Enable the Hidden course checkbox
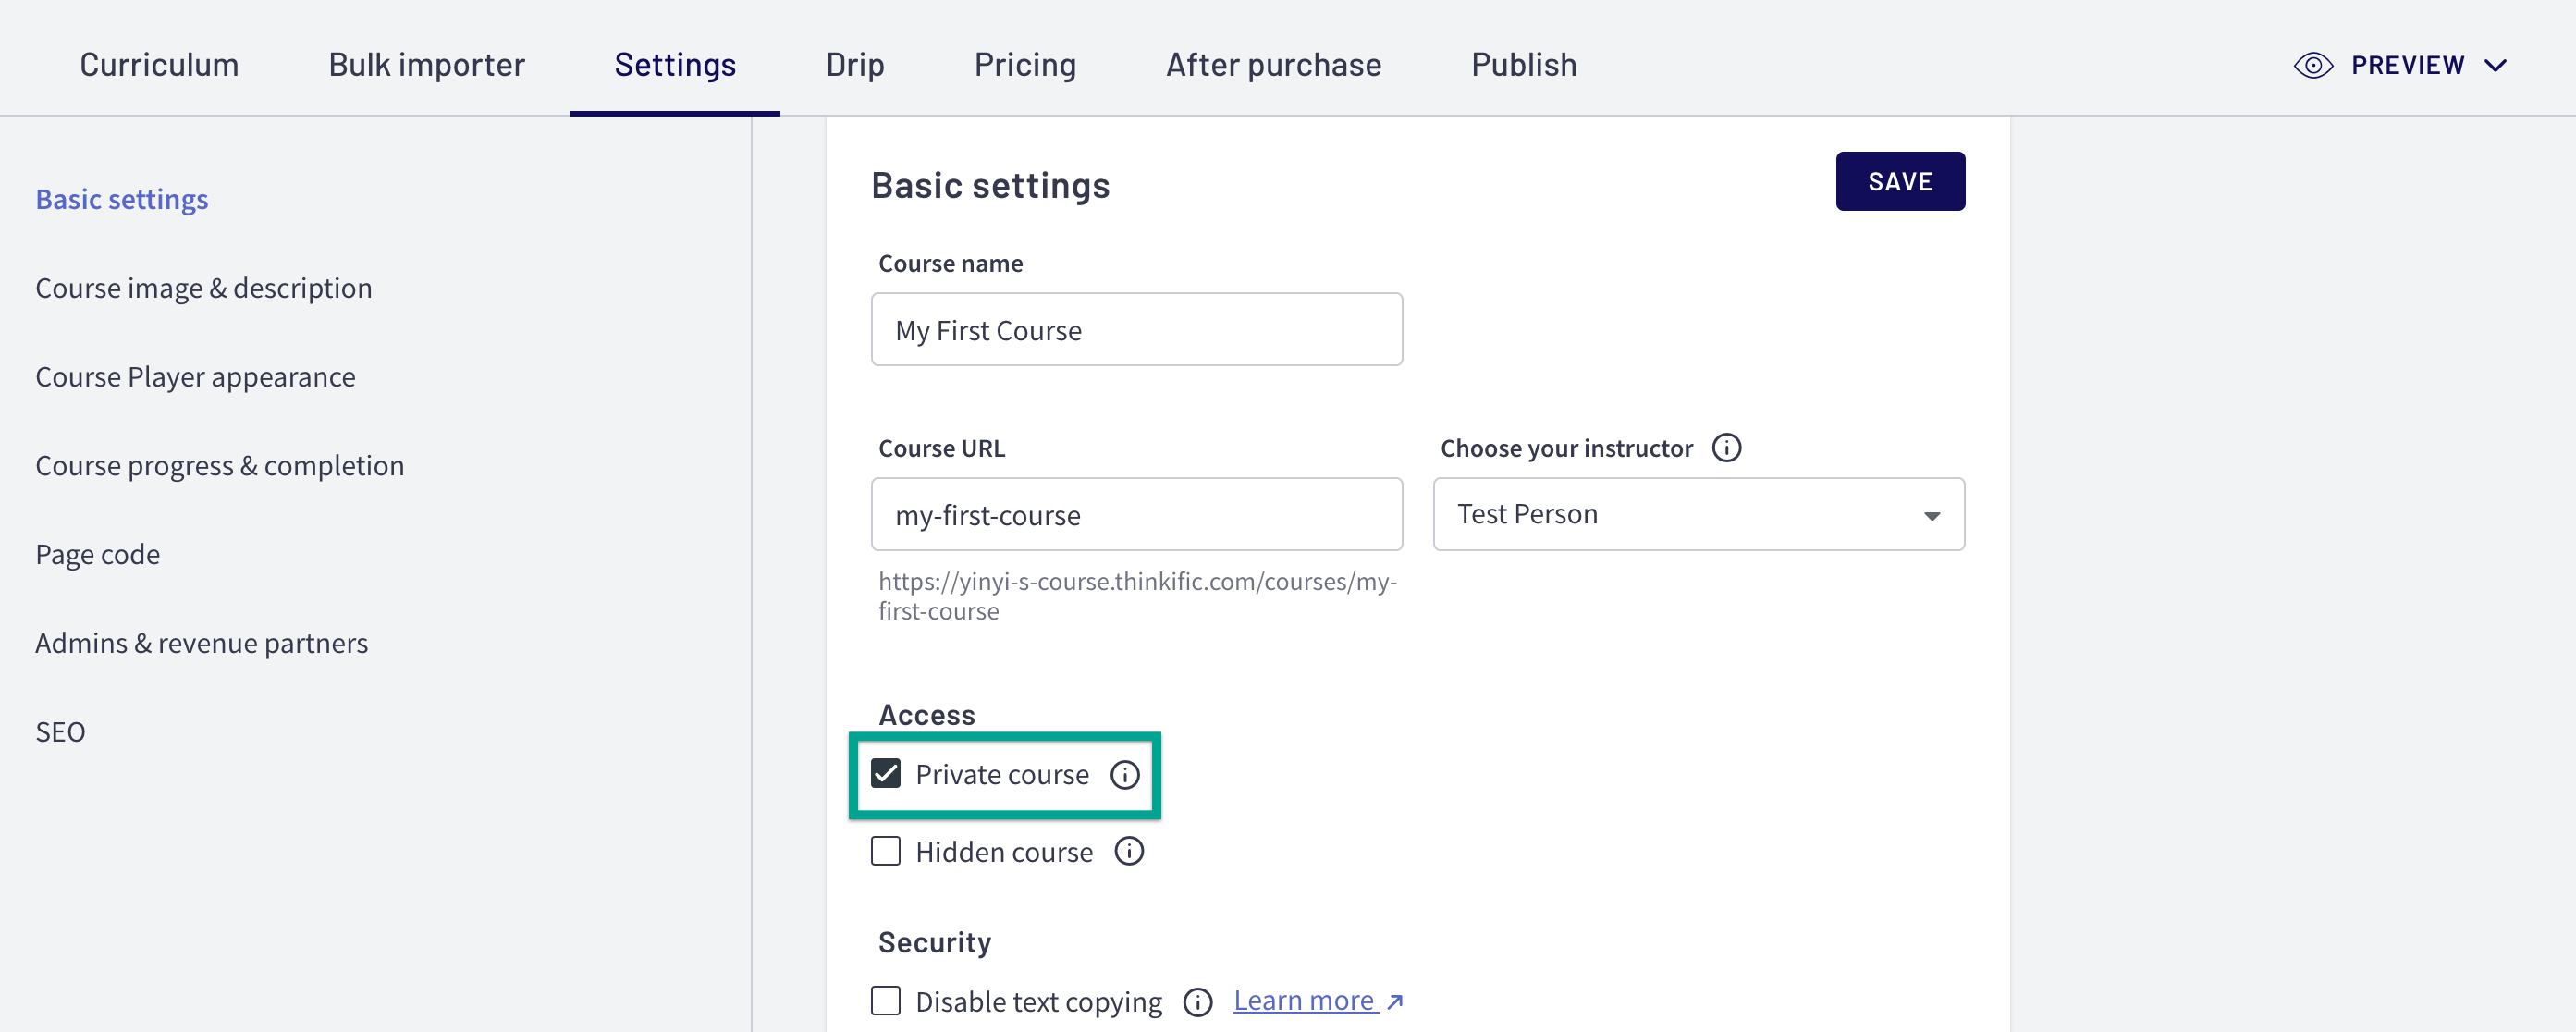The width and height of the screenshot is (2576, 1032). [885, 852]
